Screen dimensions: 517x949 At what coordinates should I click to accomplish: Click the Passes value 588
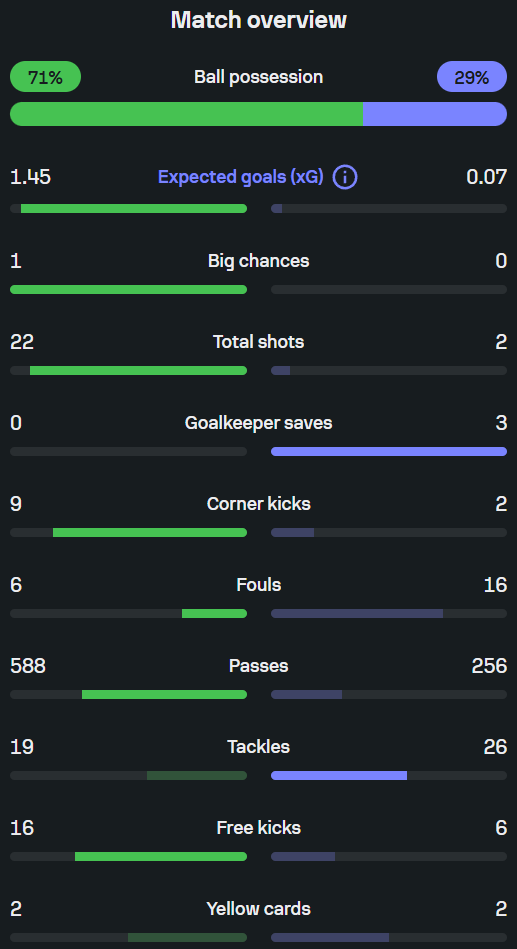click(28, 666)
